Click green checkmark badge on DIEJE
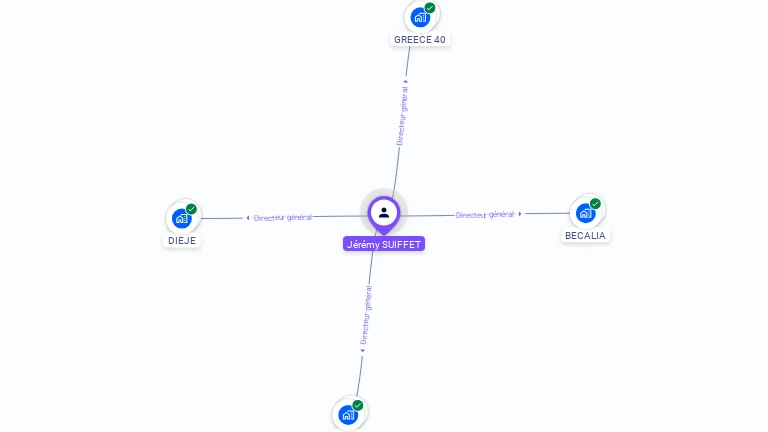The width and height of the screenshot is (768, 432). tap(191, 209)
